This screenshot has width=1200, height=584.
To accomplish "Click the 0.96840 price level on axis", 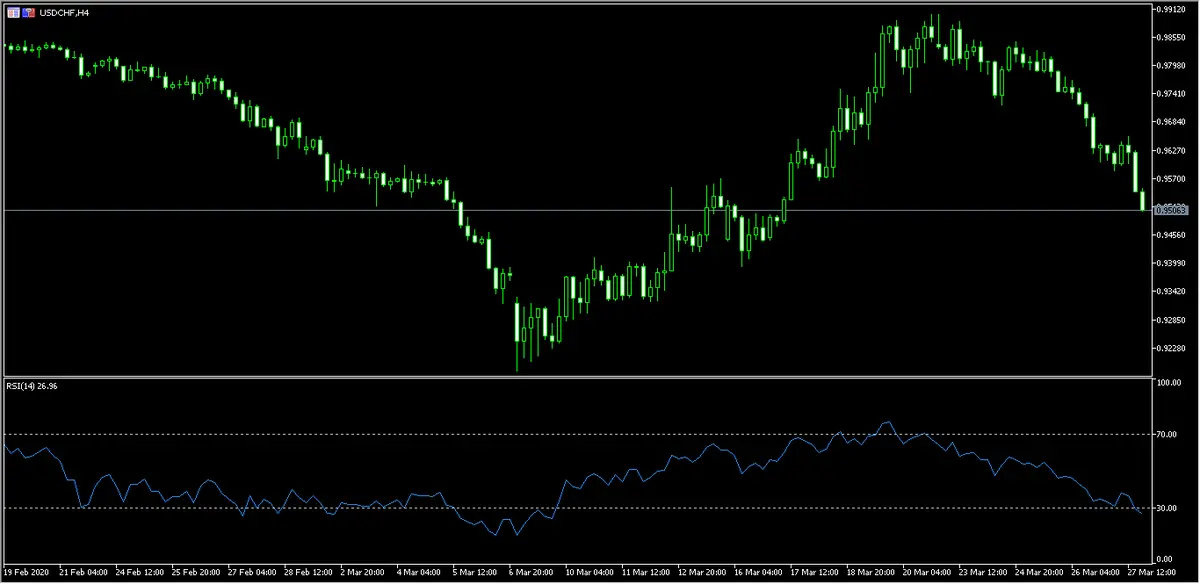I will click(1169, 122).
